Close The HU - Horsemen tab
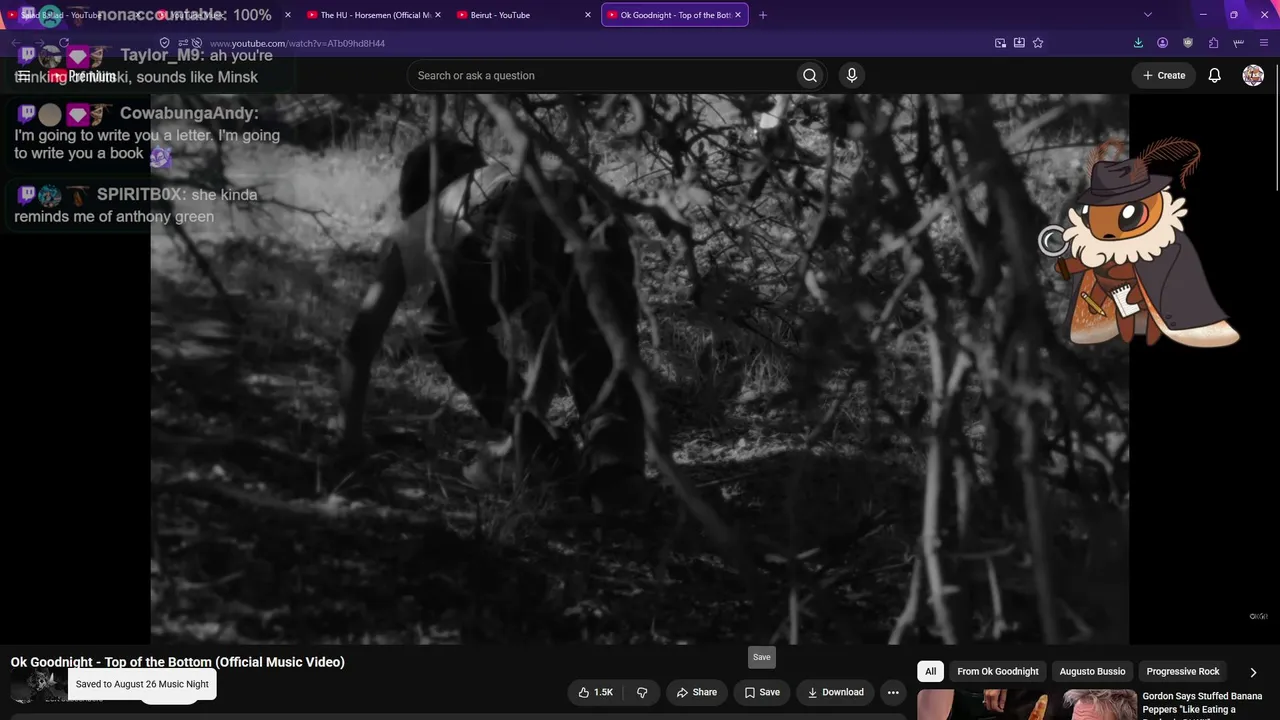This screenshot has height=720, width=1280. coord(438,15)
